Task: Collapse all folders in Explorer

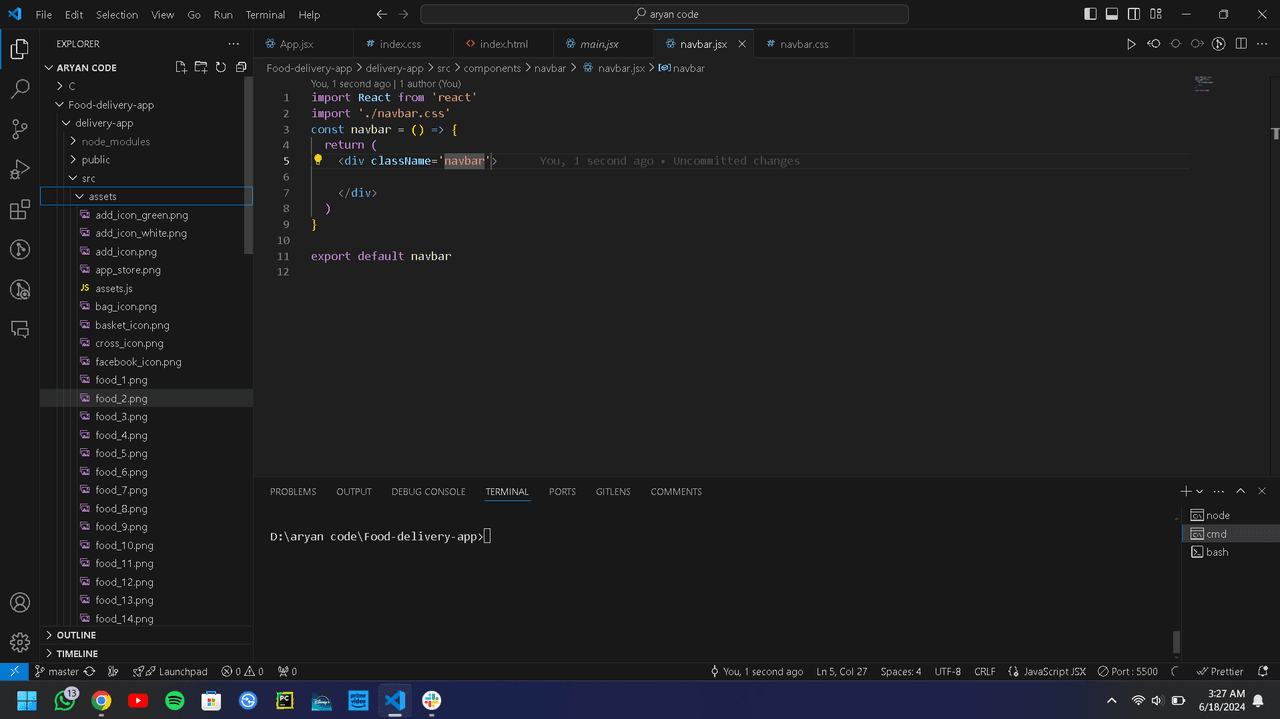Action: click(x=241, y=68)
